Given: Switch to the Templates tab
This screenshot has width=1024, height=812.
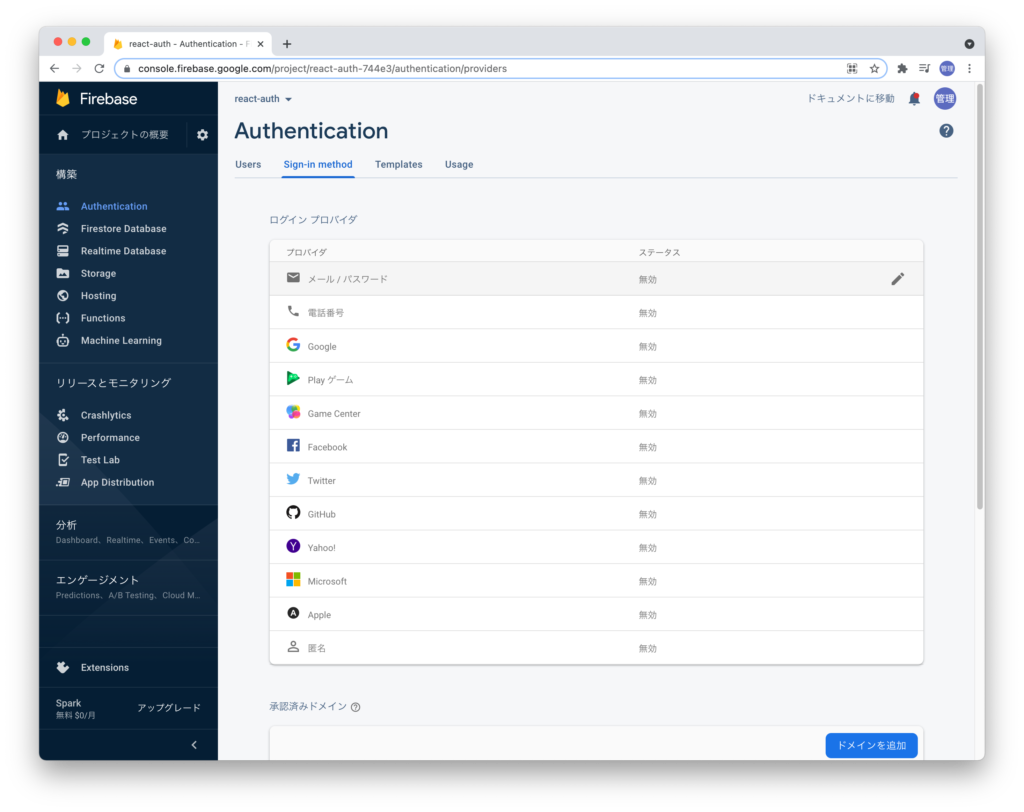Looking at the screenshot, I should (x=398, y=164).
